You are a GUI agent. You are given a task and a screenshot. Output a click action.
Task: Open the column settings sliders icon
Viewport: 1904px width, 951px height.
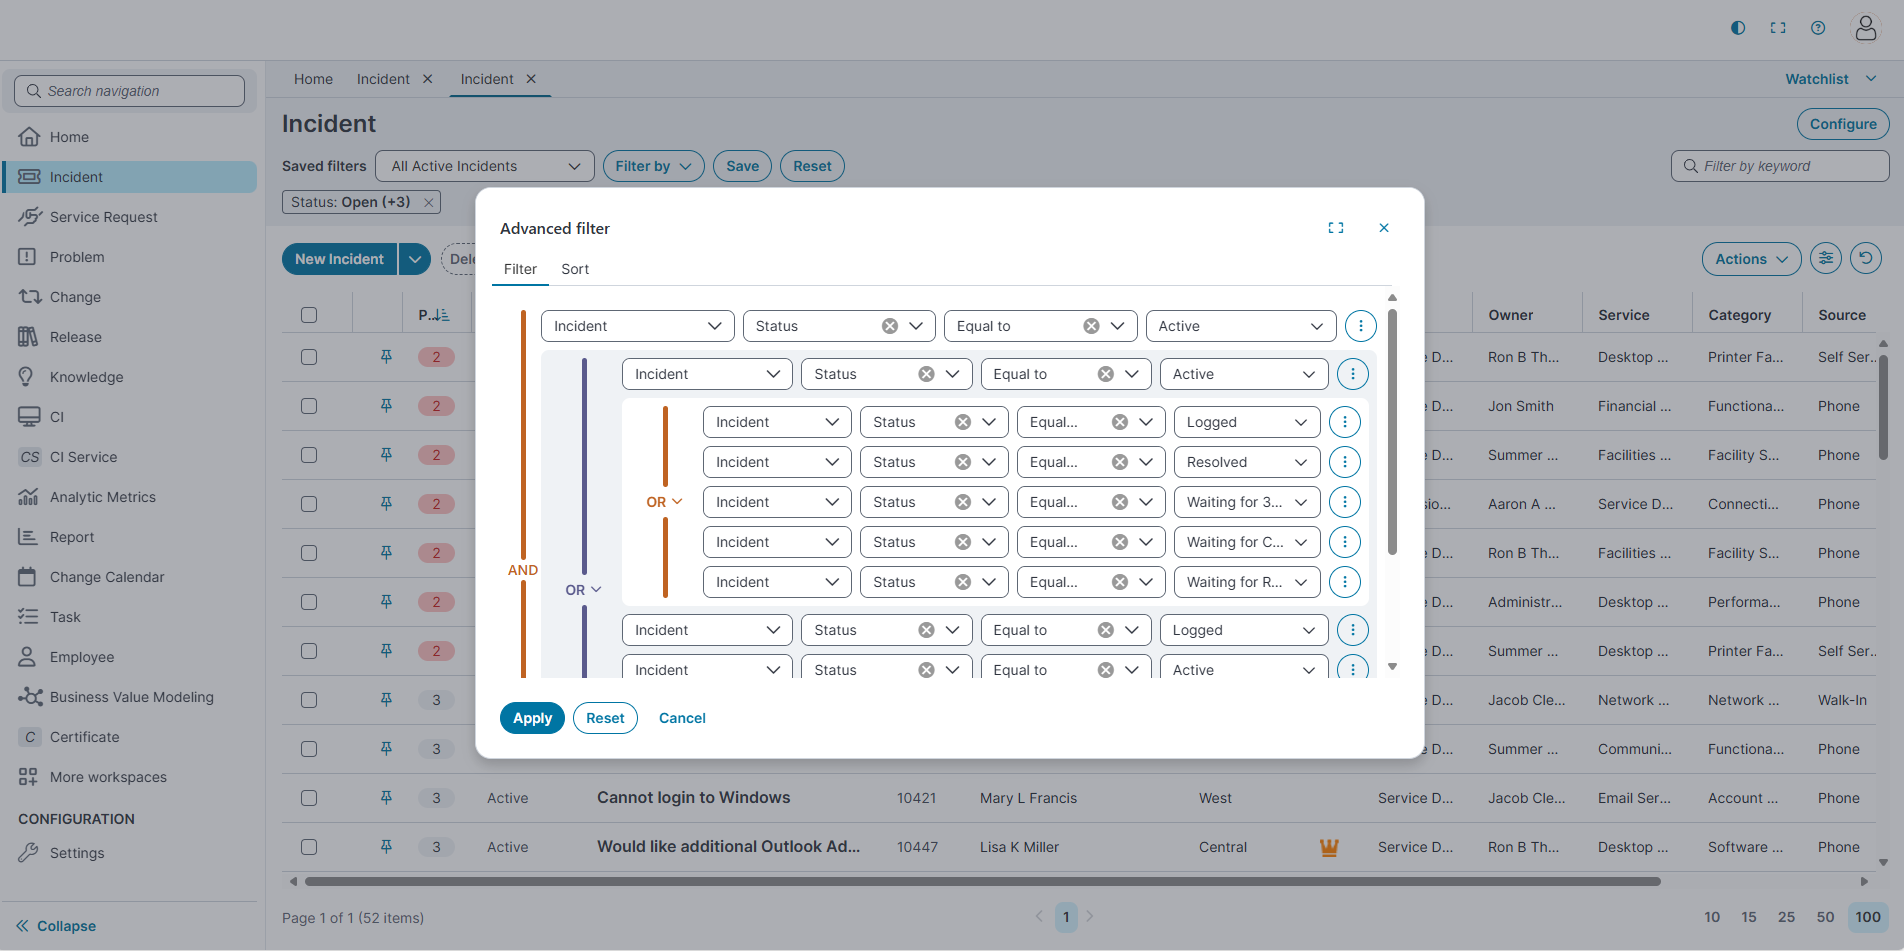tap(1826, 259)
